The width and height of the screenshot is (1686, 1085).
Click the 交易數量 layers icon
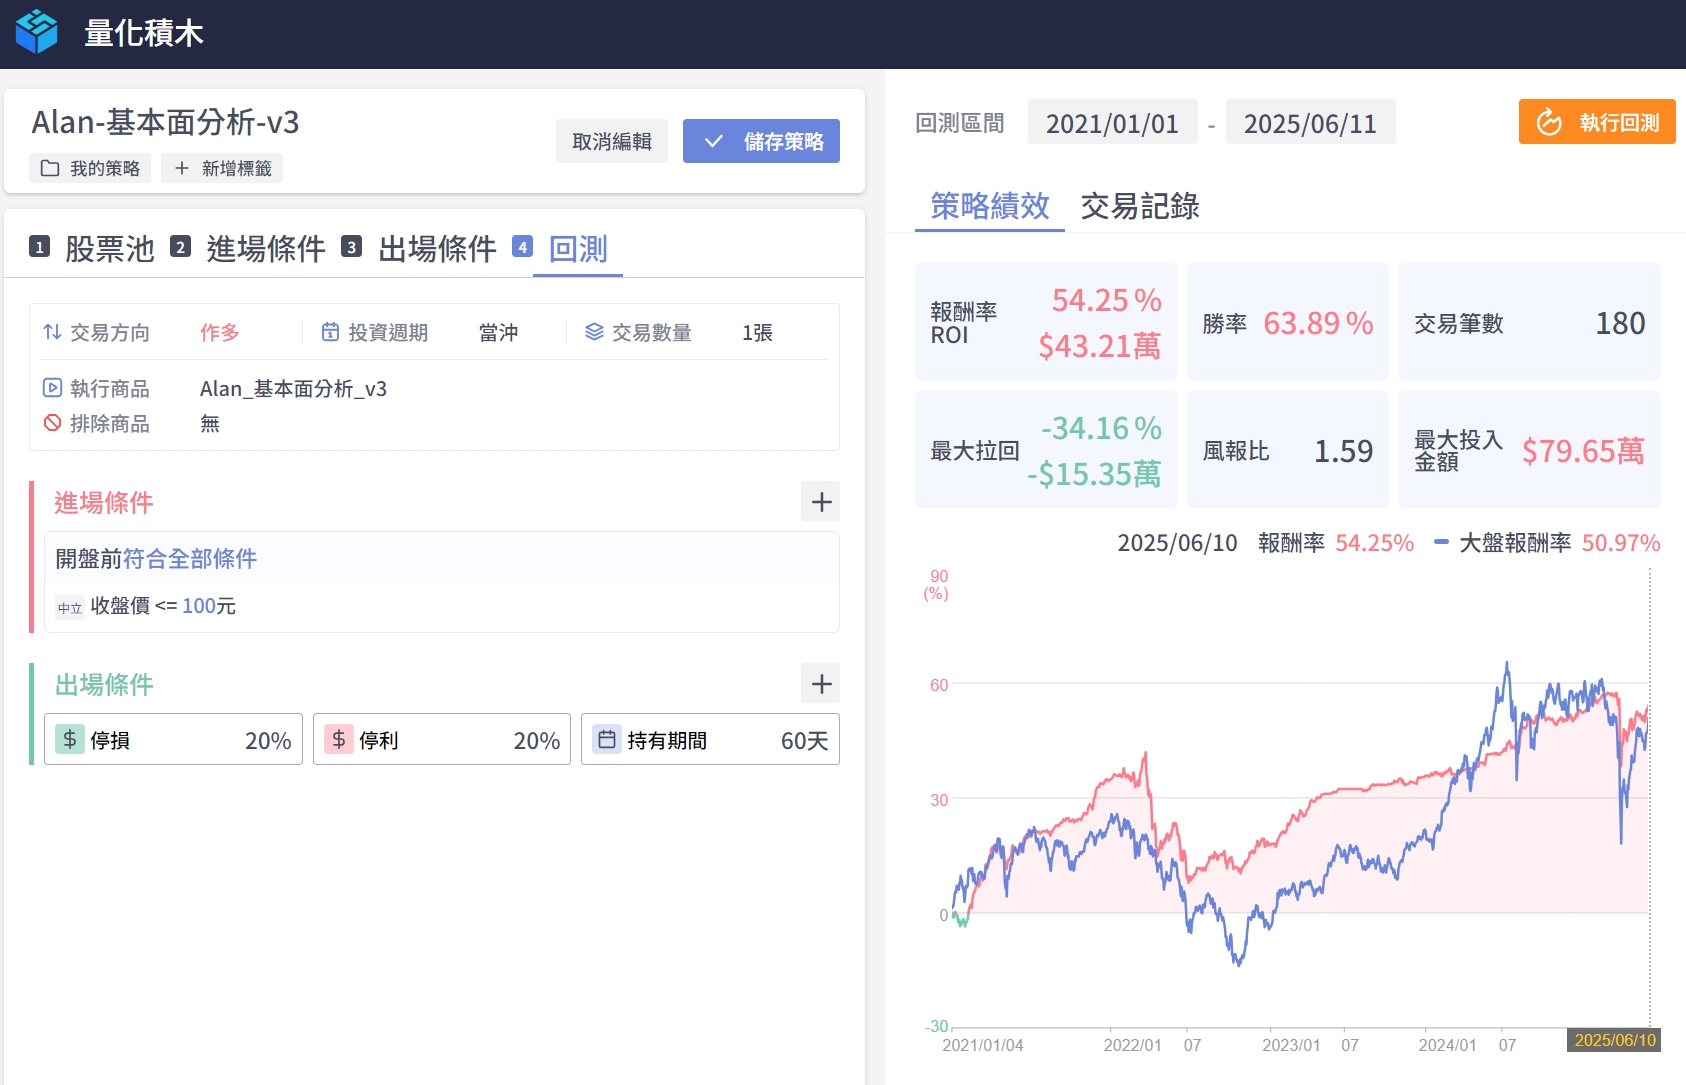click(x=594, y=332)
